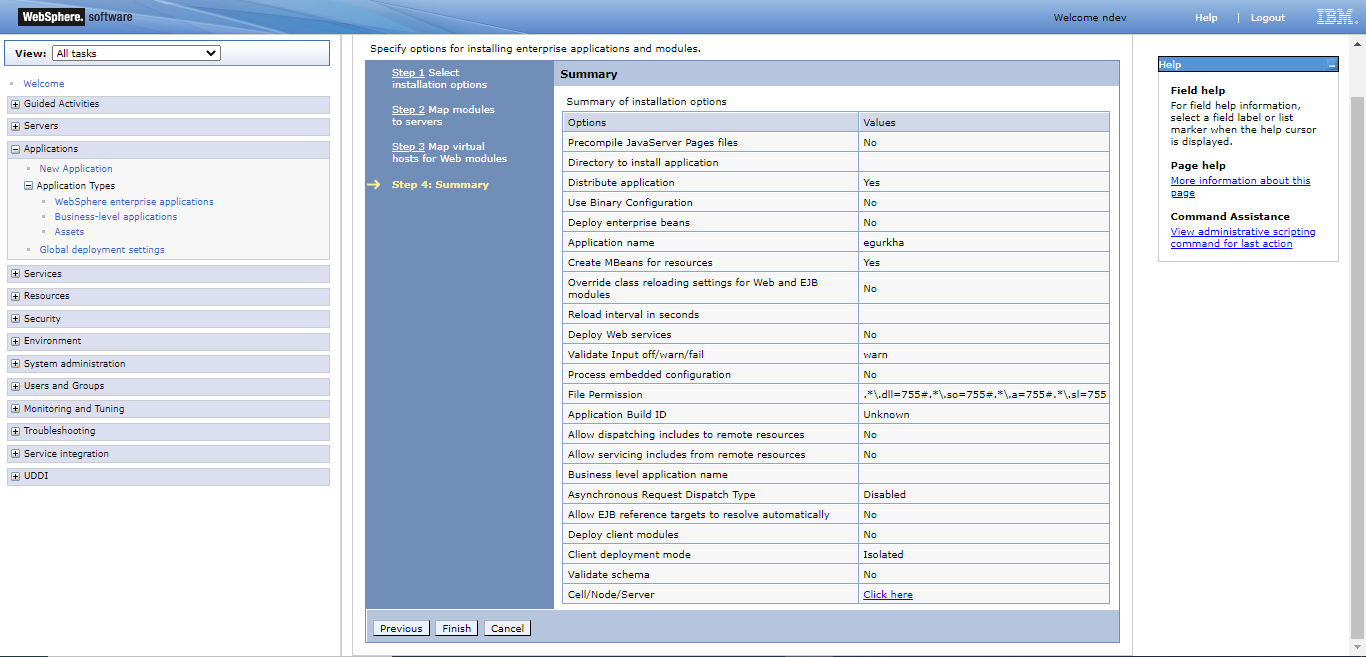Screen dimensions: 1366x657
Task: Click the Cancel button
Action: click(507, 628)
